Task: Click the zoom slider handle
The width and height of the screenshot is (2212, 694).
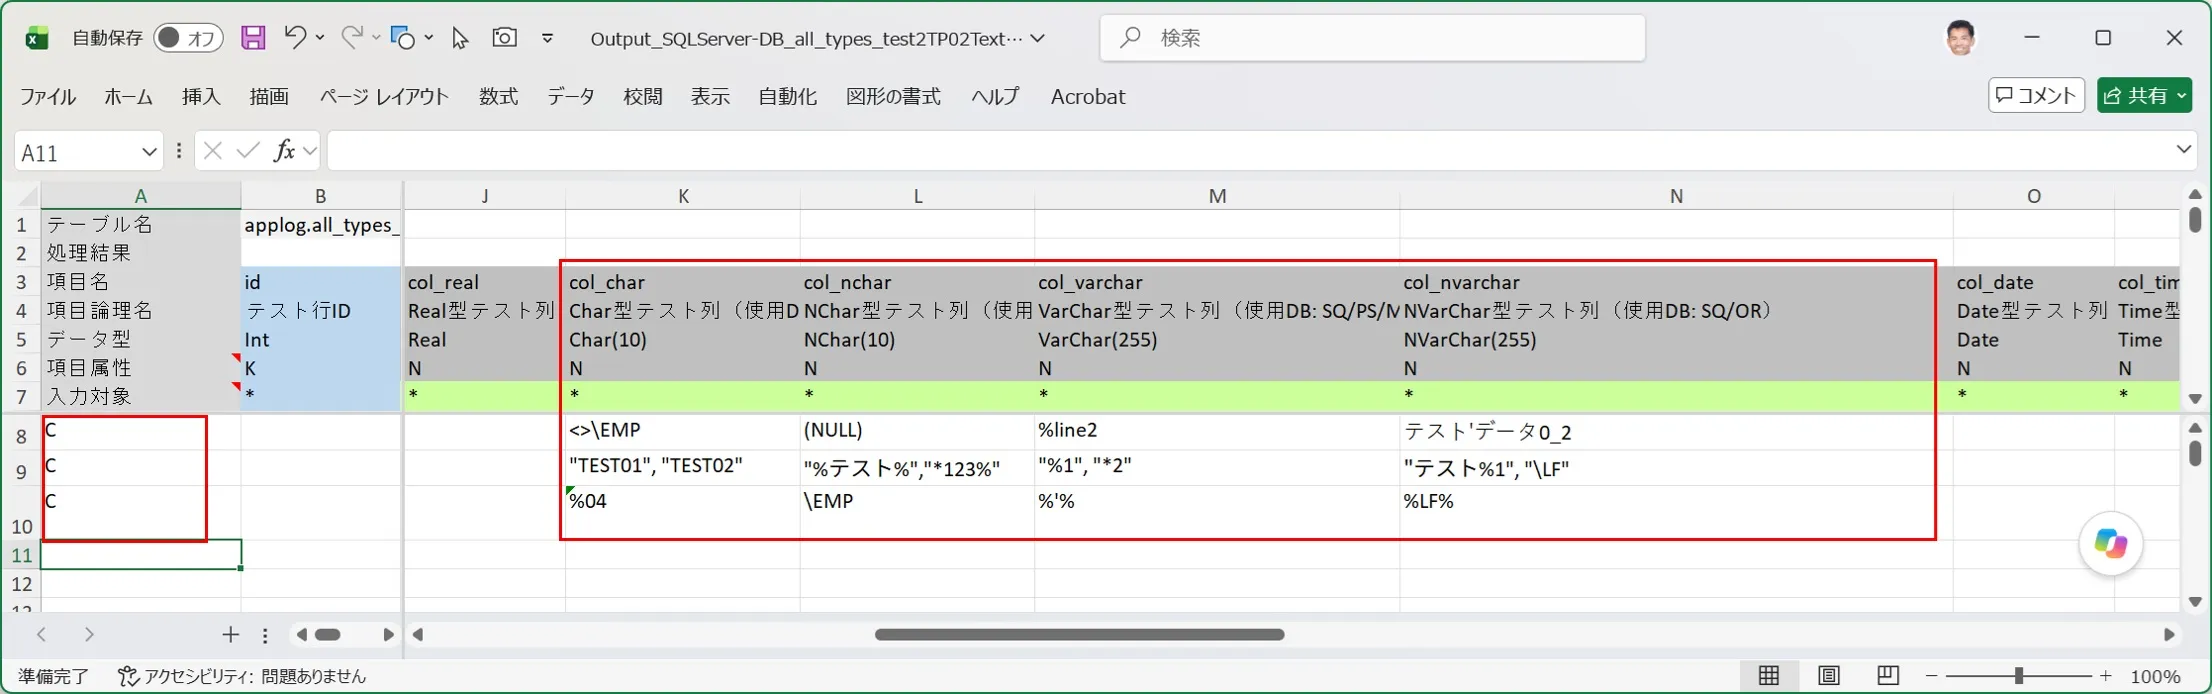Action: point(2018,676)
